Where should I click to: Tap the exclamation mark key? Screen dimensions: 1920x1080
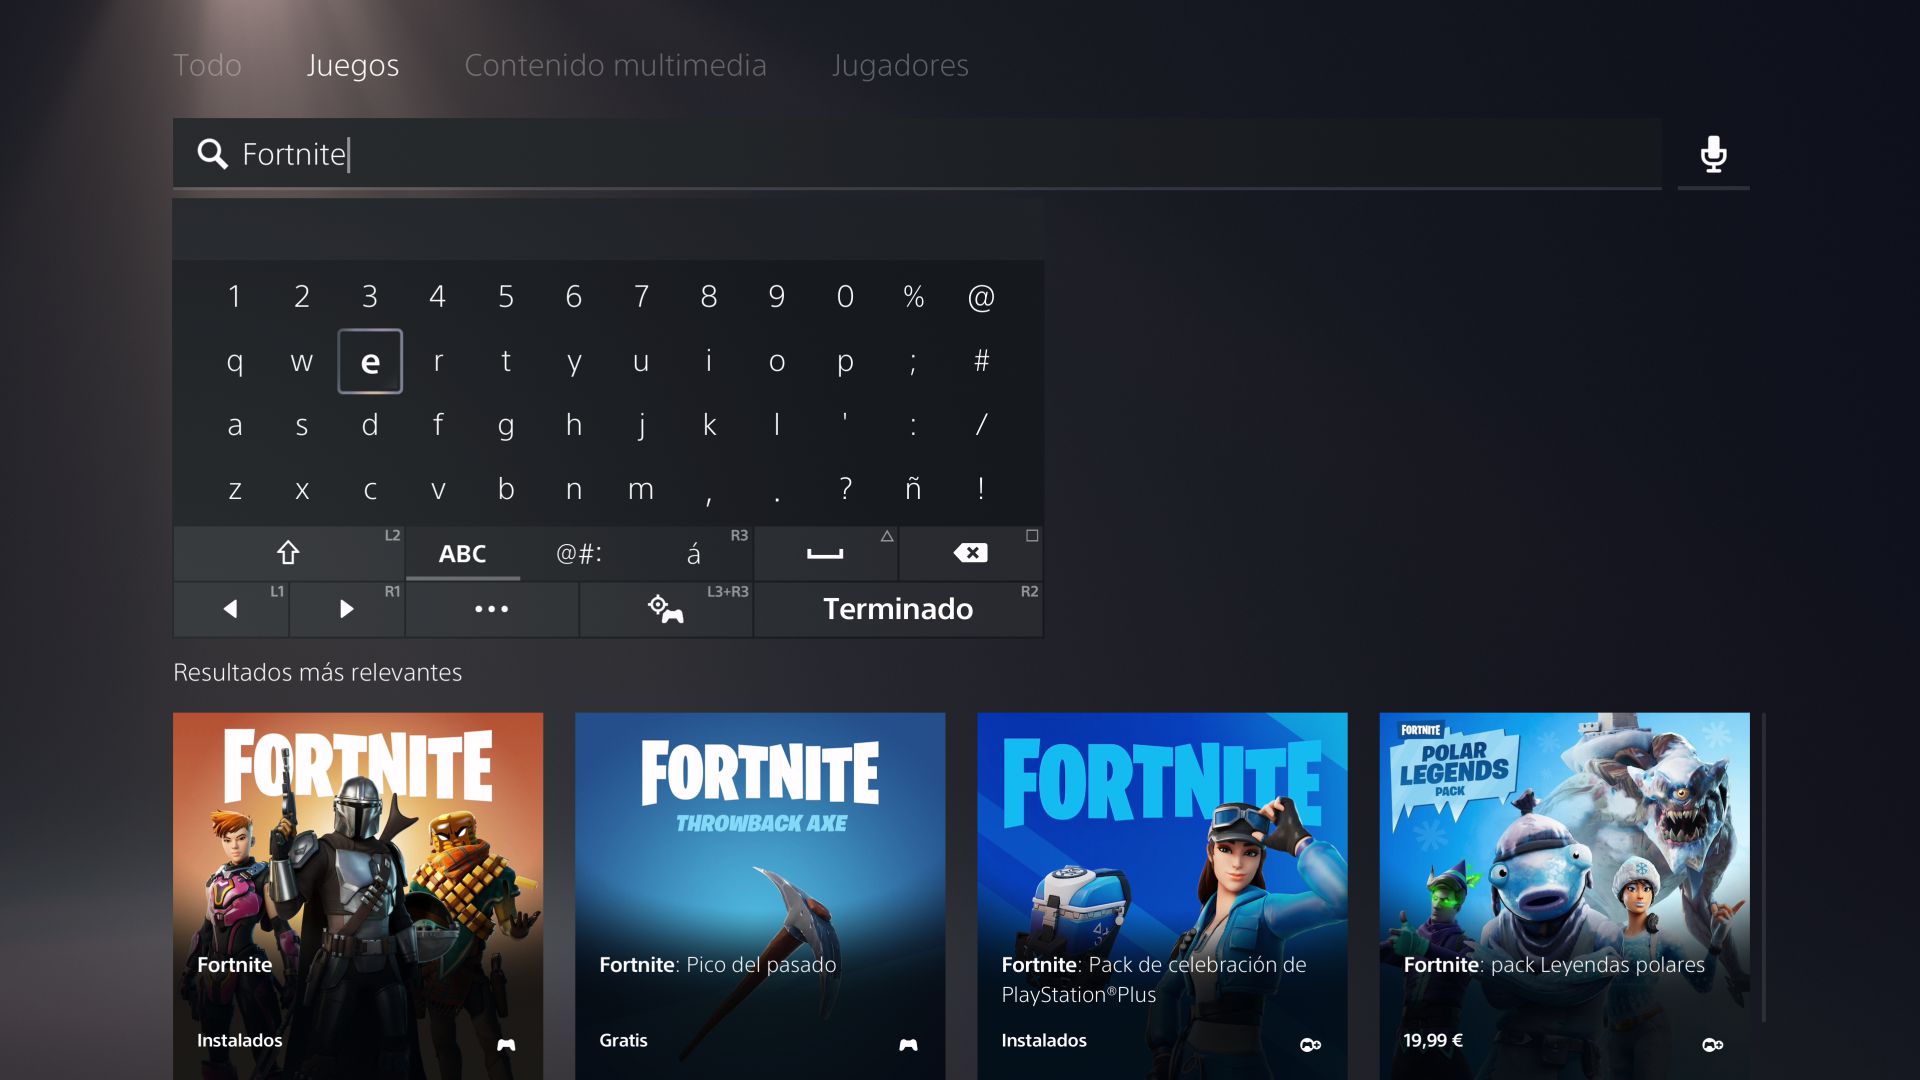pyautogui.click(x=981, y=489)
